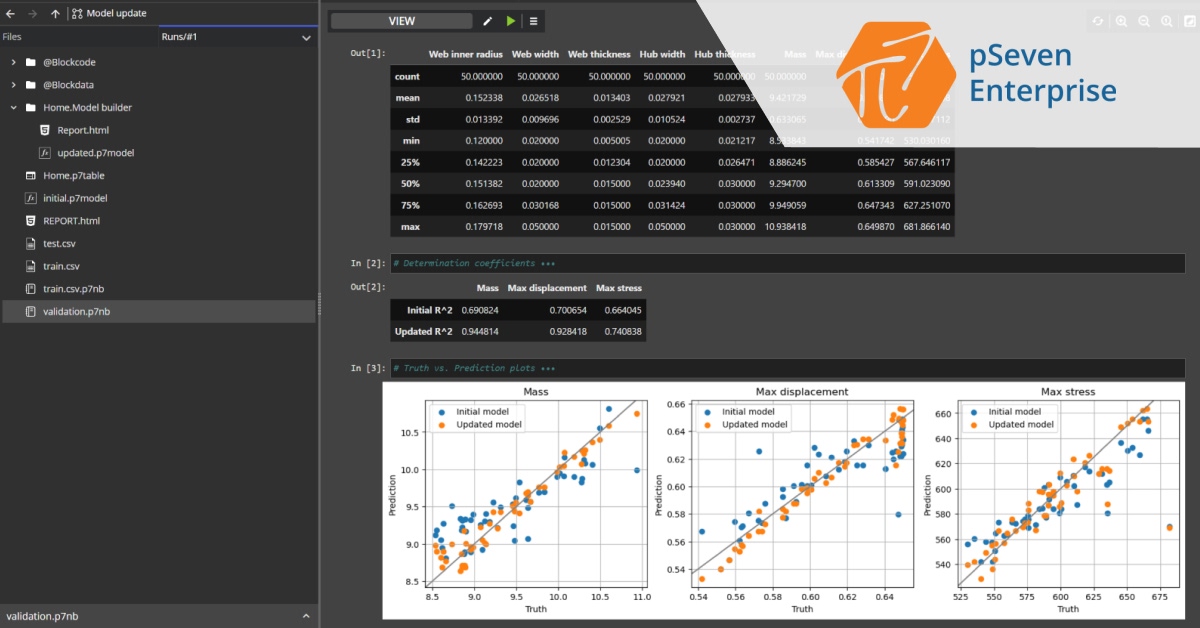Expand the @Blockcode folder

16,62
